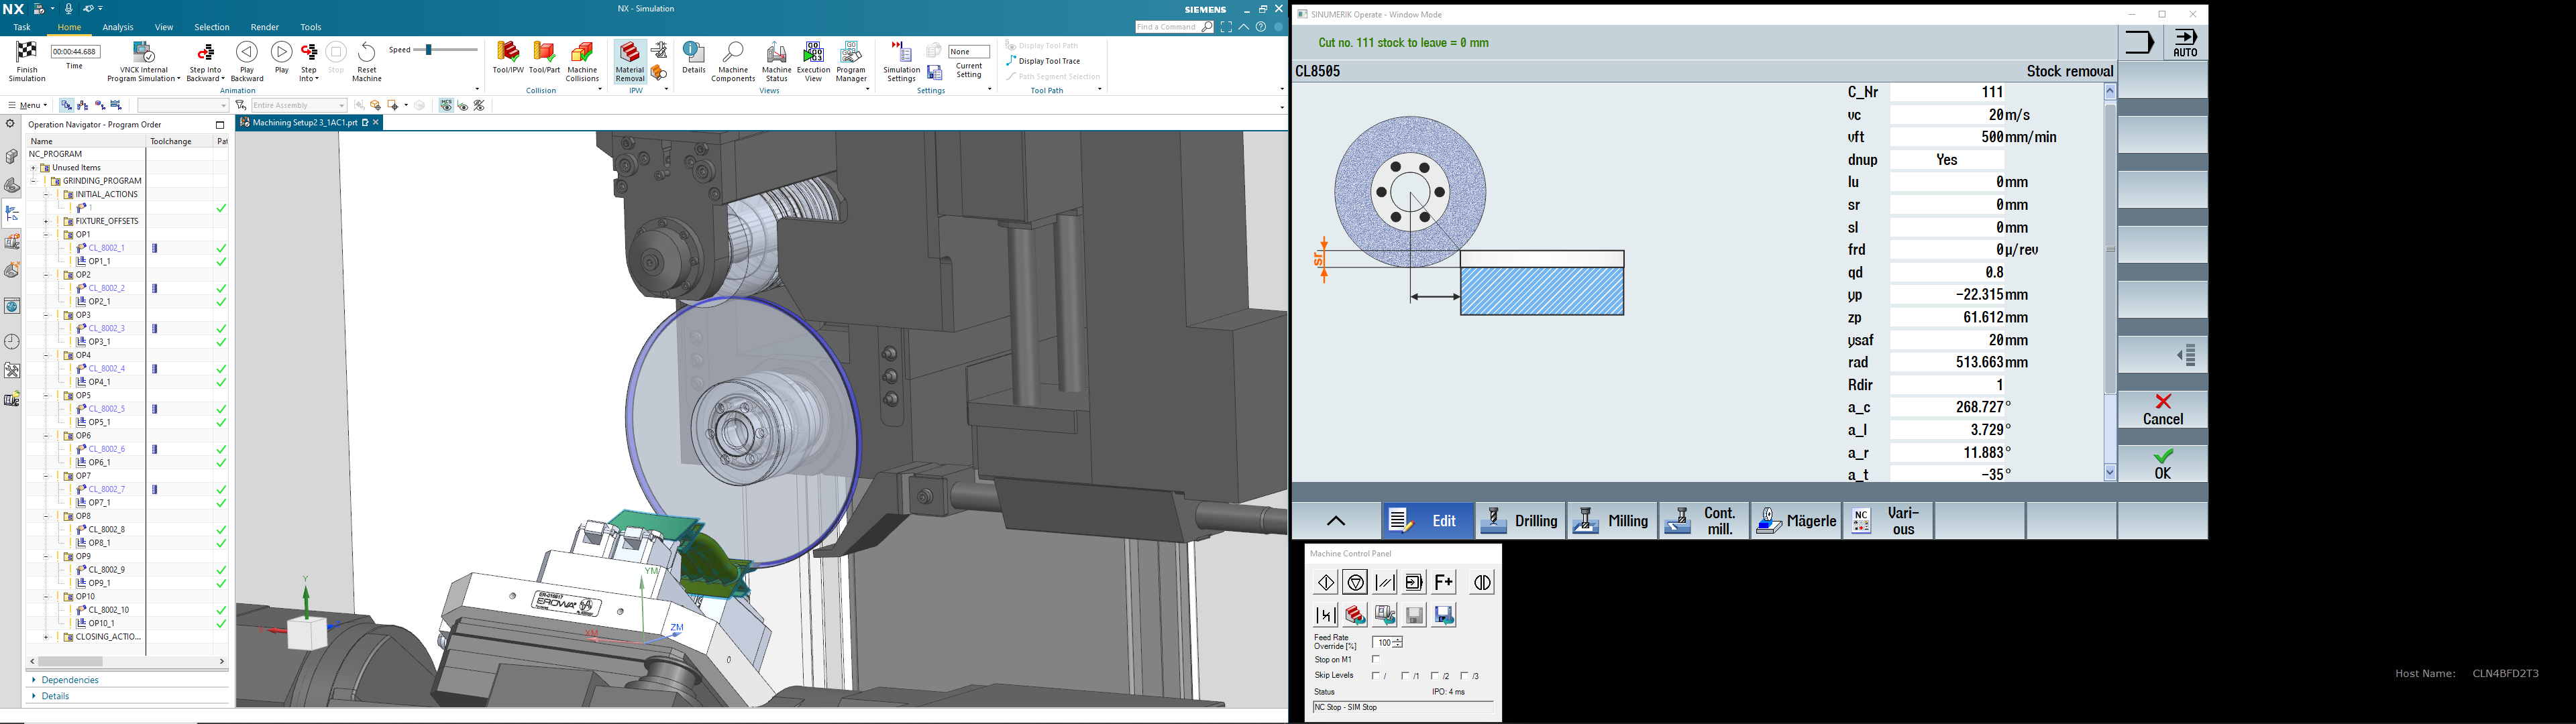Open the Render ribbon tab
Image resolution: width=2576 pixels, height=724 pixels.
click(x=265, y=27)
